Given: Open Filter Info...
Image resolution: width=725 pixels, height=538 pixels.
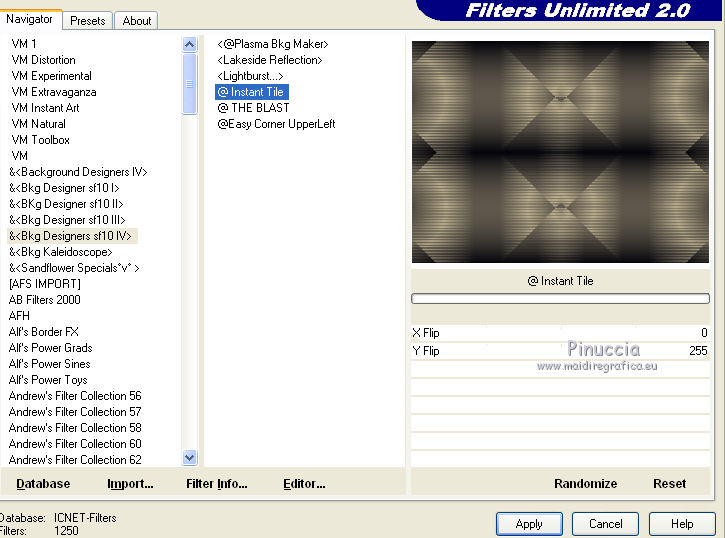Looking at the screenshot, I should pos(216,483).
